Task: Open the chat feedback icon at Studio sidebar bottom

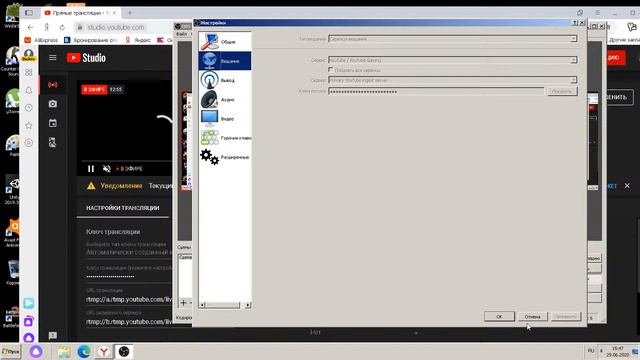Action: click(53, 336)
